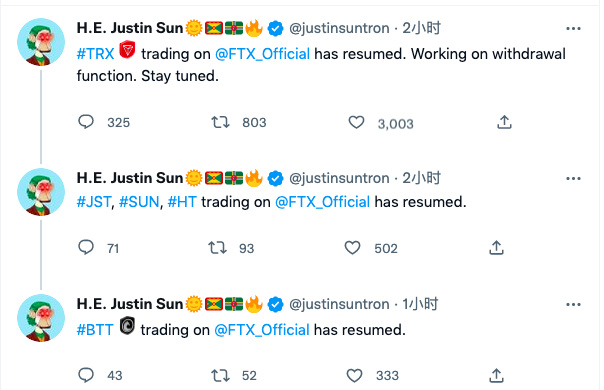Like the #BTT tweet with 333 likes
Screen dimensions: 604x390
[354, 375]
